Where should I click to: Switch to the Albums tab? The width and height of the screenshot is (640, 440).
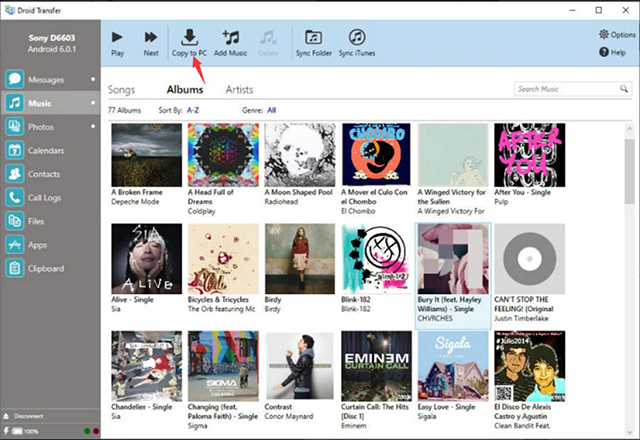click(185, 90)
